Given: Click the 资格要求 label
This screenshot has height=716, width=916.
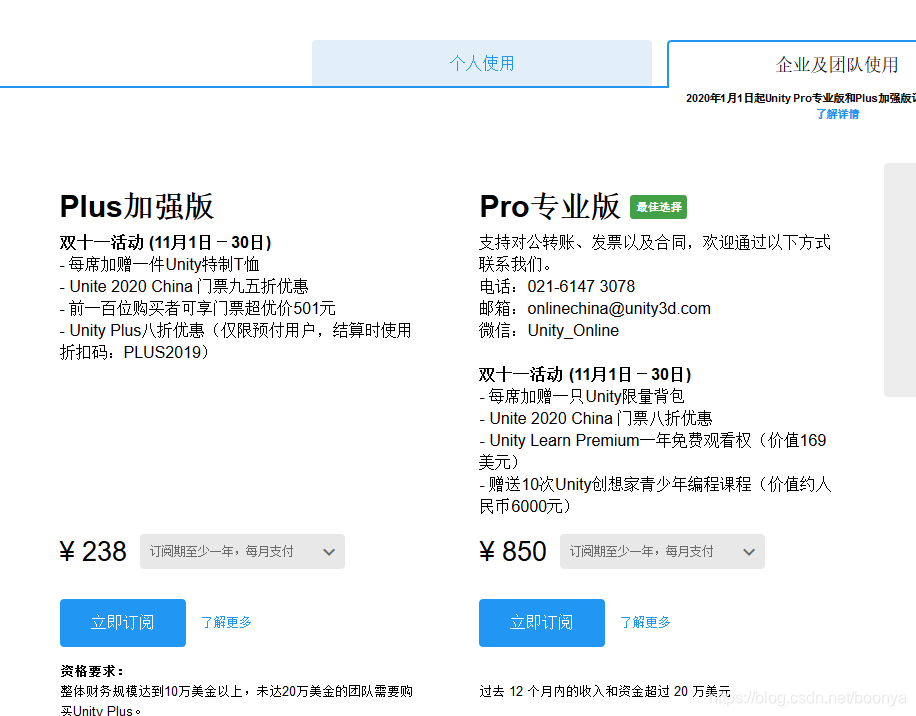Looking at the screenshot, I should pos(92,671).
